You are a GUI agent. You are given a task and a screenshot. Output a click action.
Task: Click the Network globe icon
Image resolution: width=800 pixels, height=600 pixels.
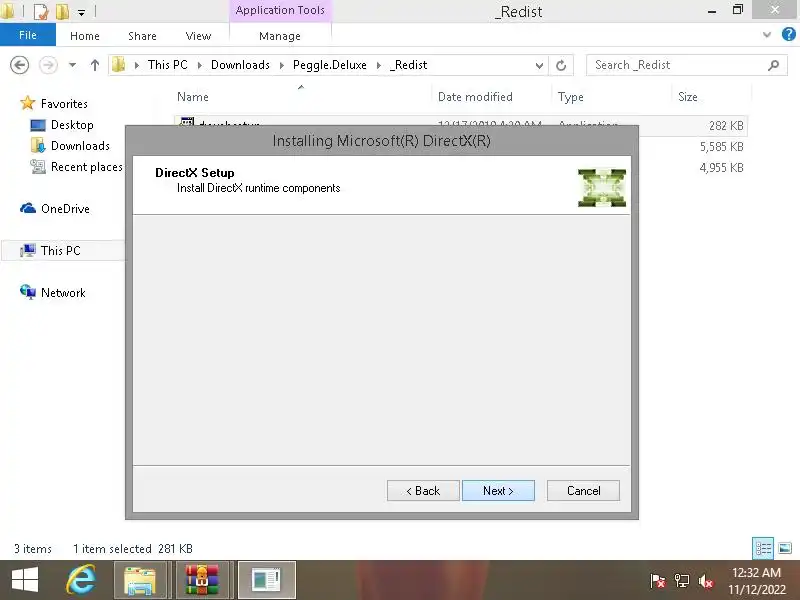coord(28,292)
